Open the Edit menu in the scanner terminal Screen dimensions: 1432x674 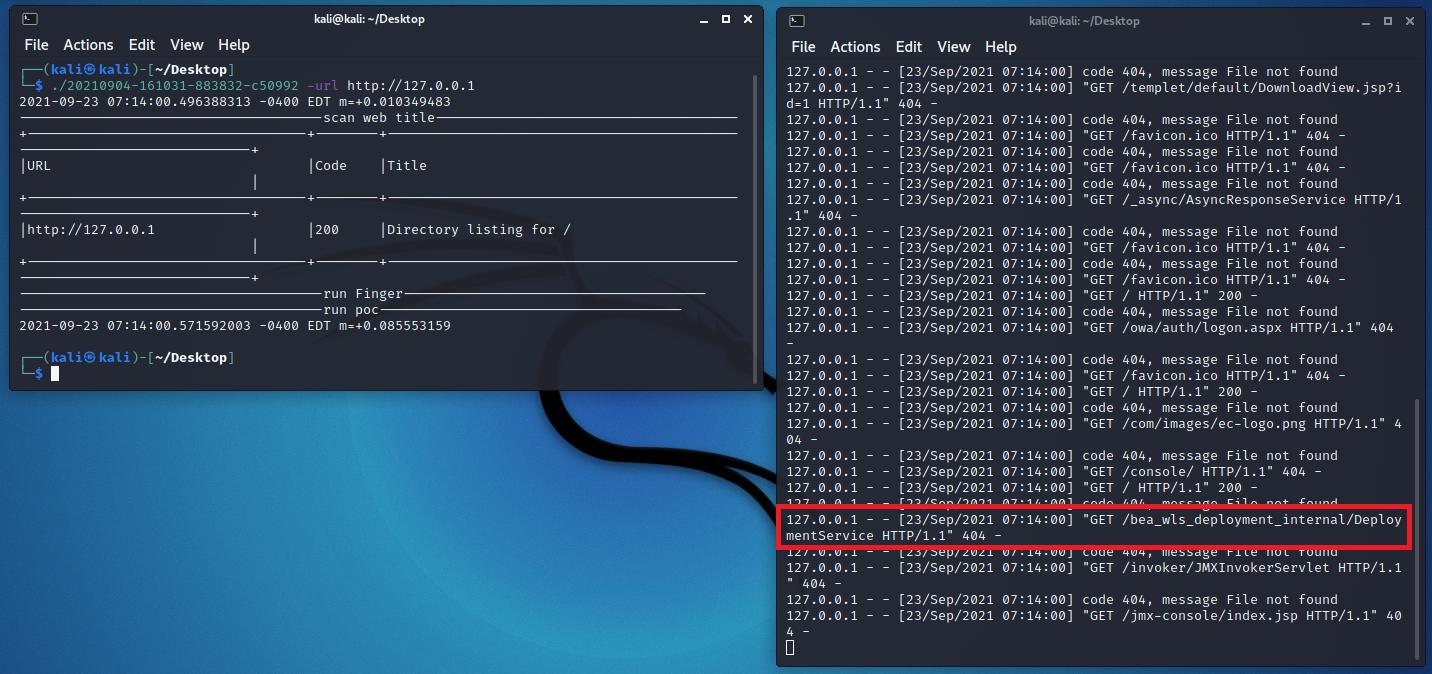pos(142,45)
